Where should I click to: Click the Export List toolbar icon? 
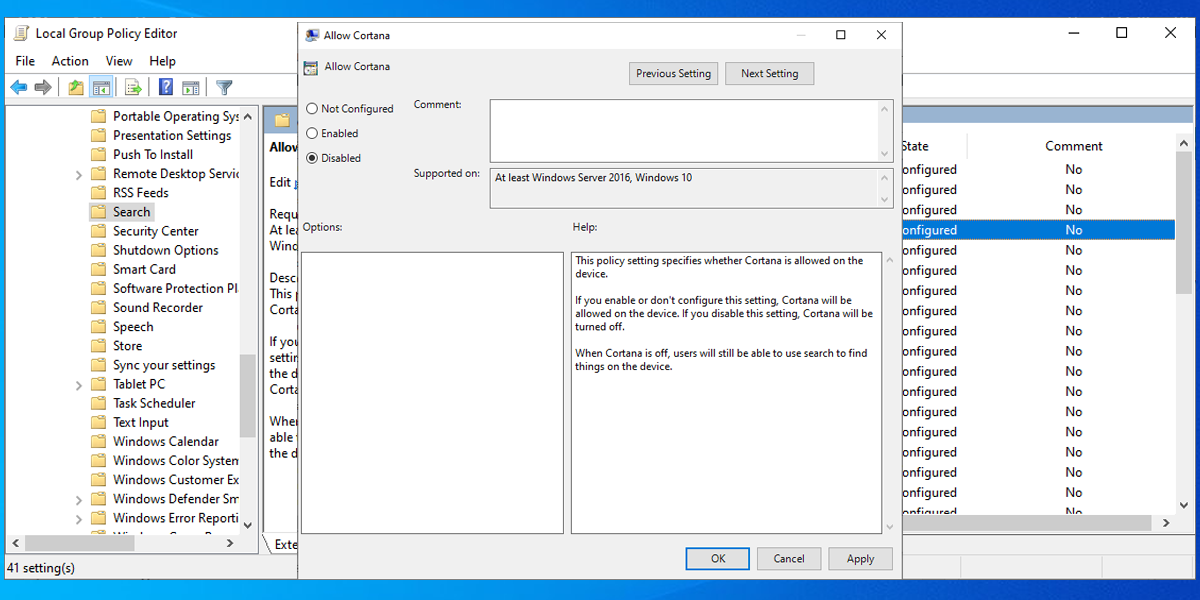(x=132, y=88)
